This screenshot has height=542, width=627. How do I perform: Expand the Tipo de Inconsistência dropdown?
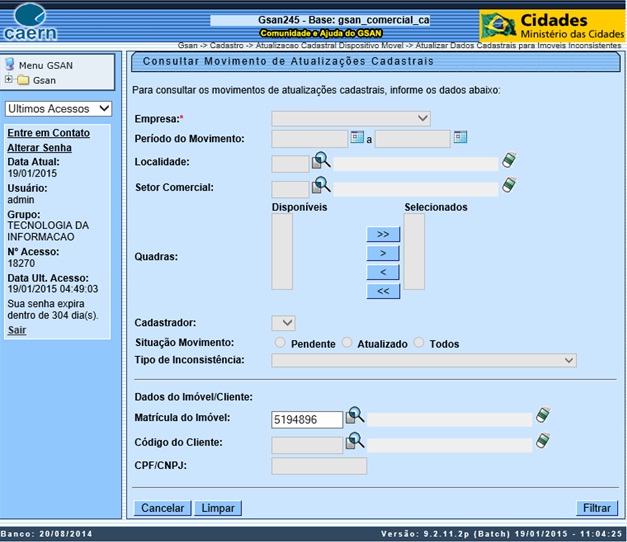click(424, 360)
